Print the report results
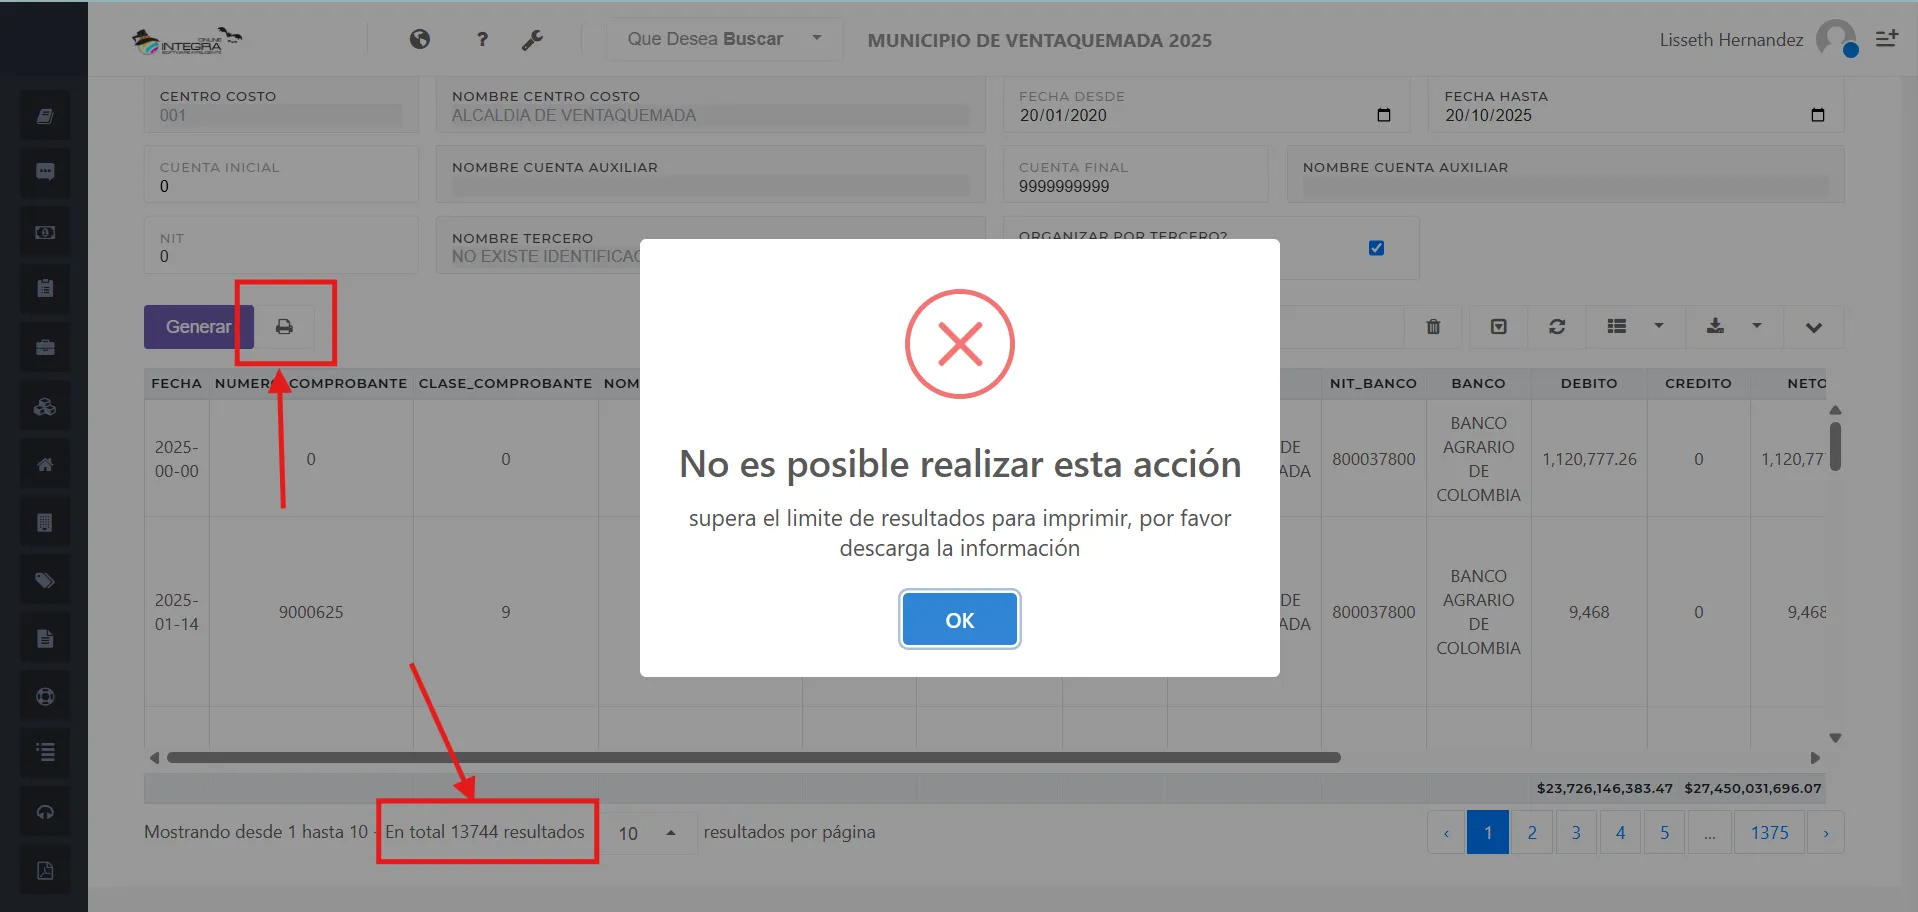The height and width of the screenshot is (912, 1918). 286,326
